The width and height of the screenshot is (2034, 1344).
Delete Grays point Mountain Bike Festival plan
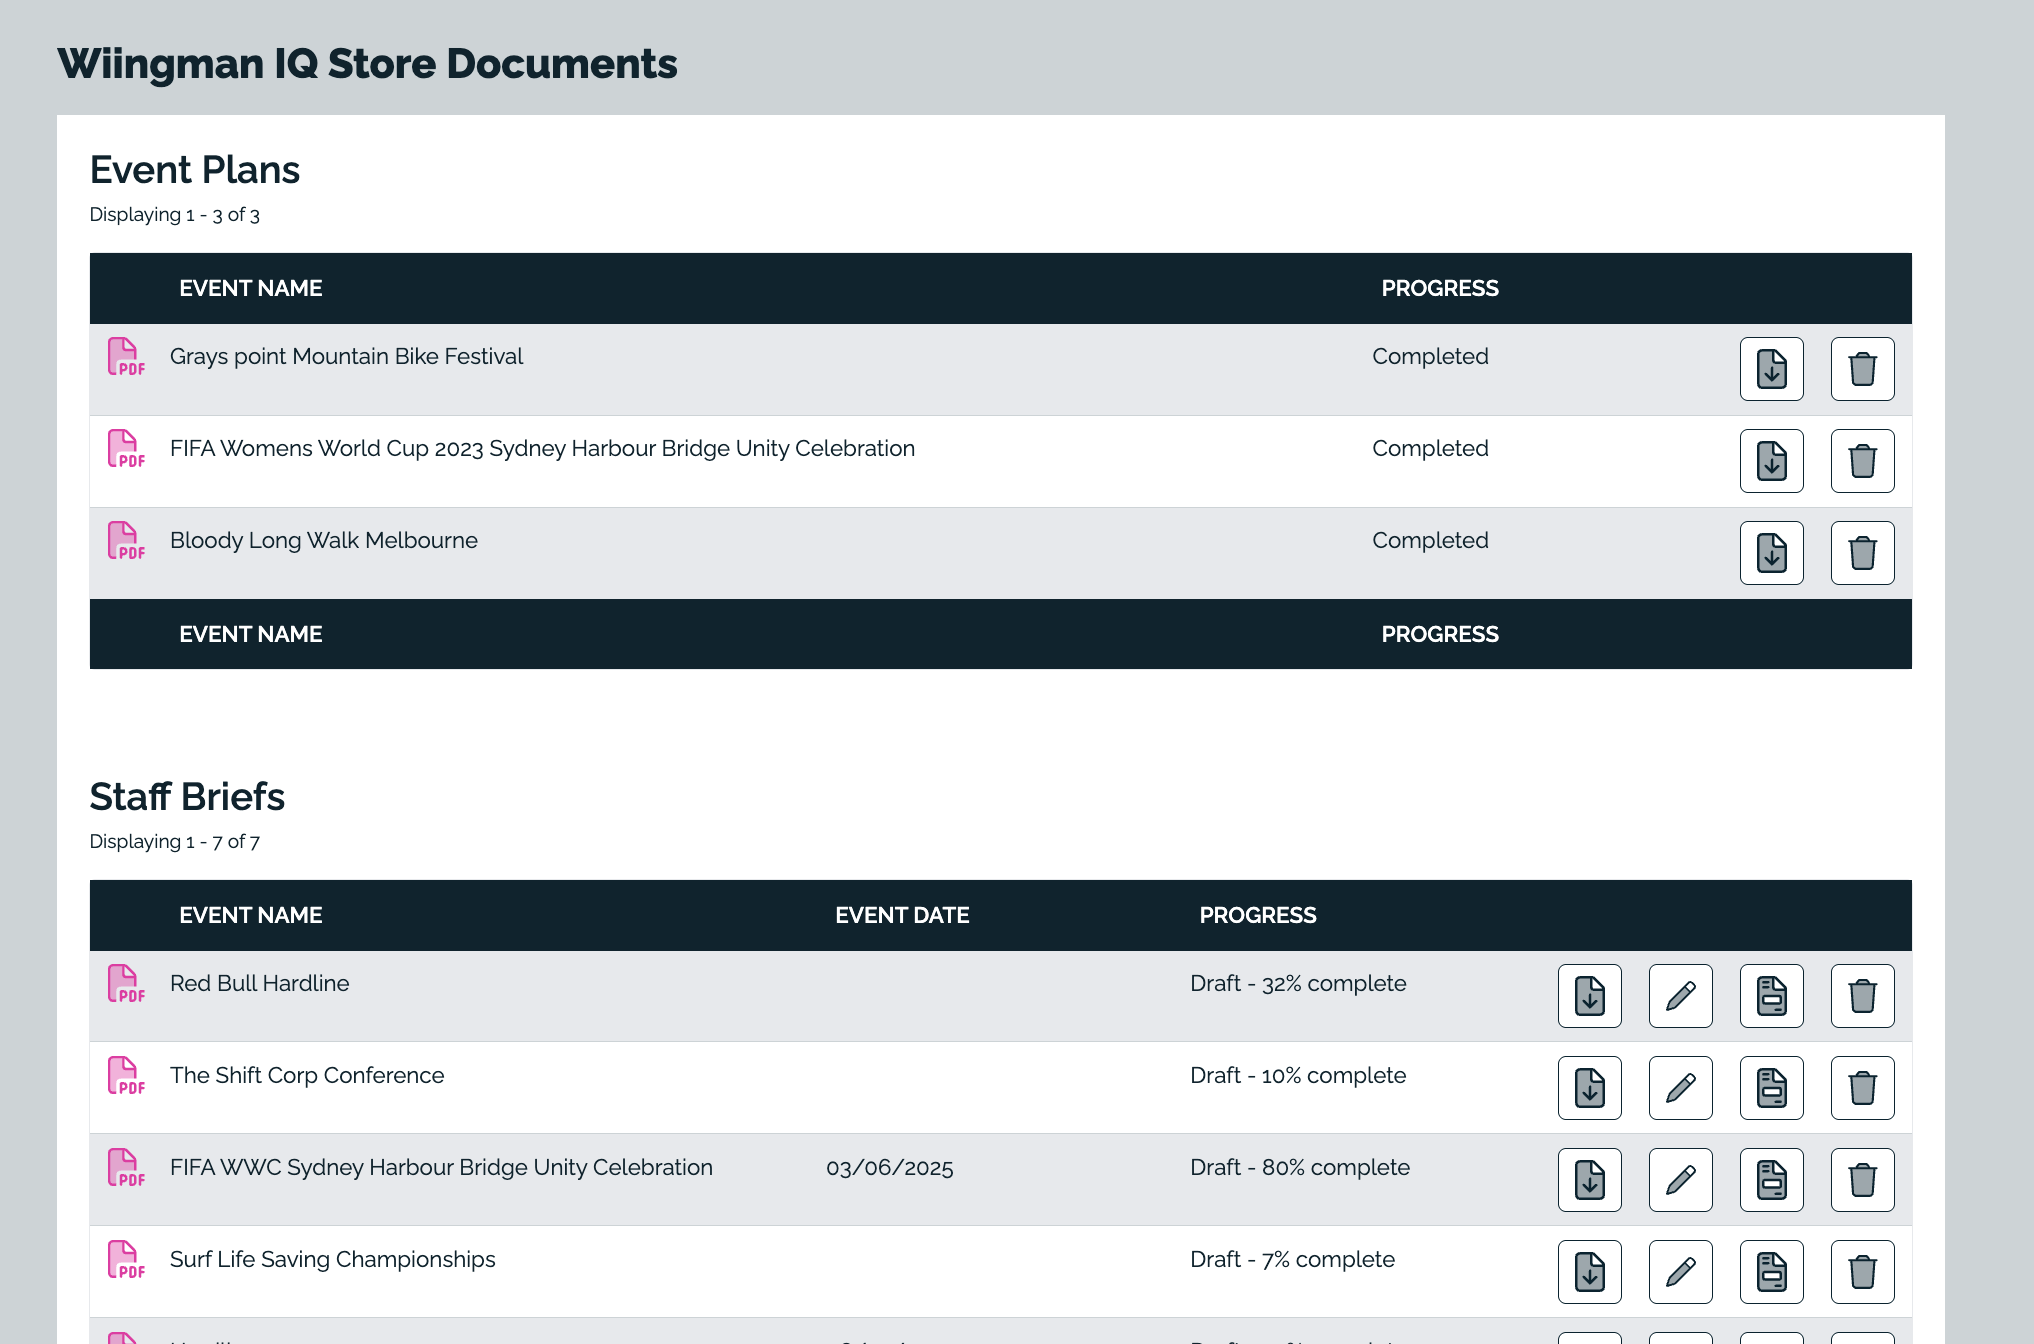(1862, 369)
